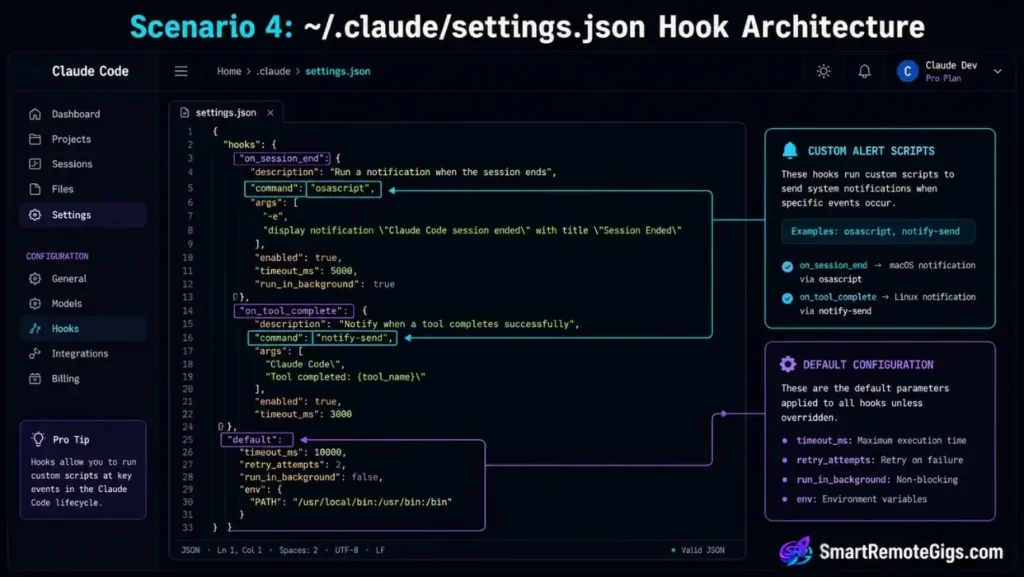Click the settings.json tab file icon
This screenshot has width=1024, height=577.
coord(184,112)
